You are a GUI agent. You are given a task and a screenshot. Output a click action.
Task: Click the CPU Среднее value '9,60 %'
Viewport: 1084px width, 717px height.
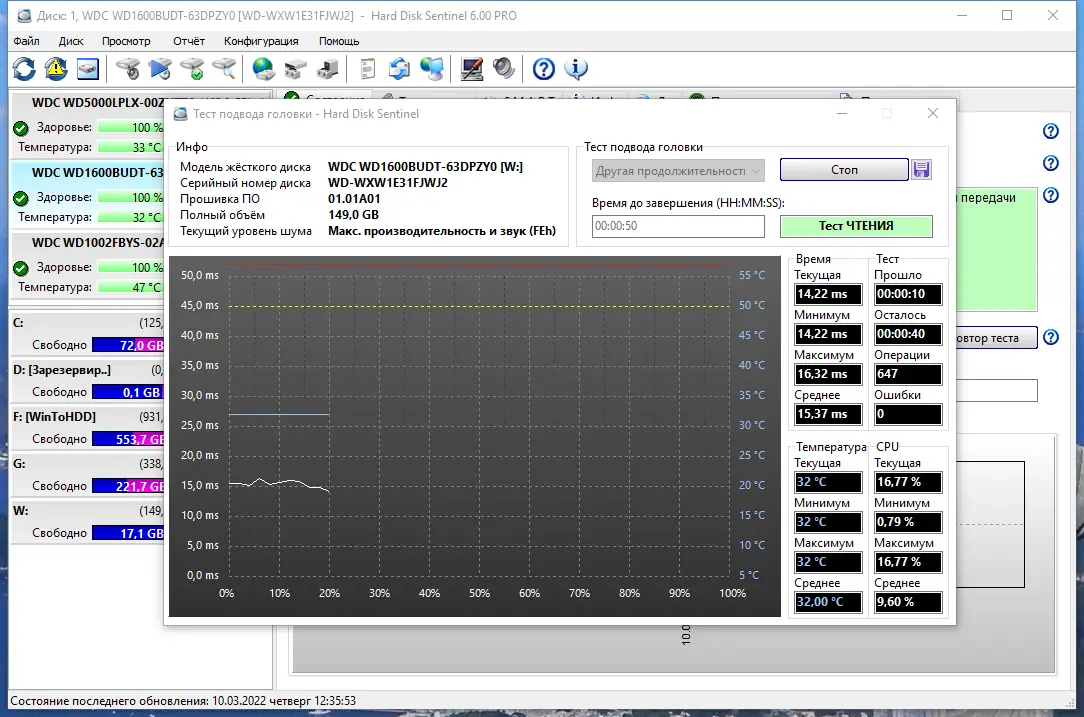(x=908, y=602)
